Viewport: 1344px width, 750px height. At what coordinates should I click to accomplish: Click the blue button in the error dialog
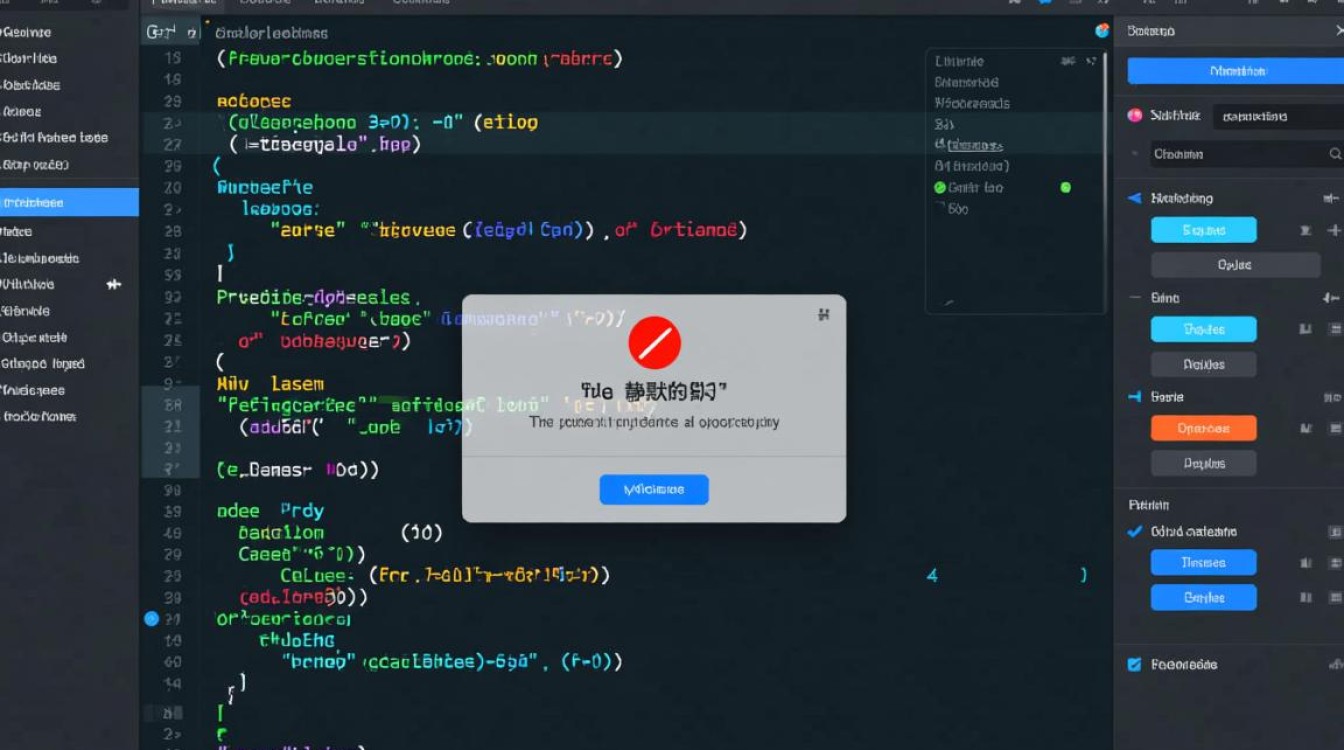pos(654,489)
